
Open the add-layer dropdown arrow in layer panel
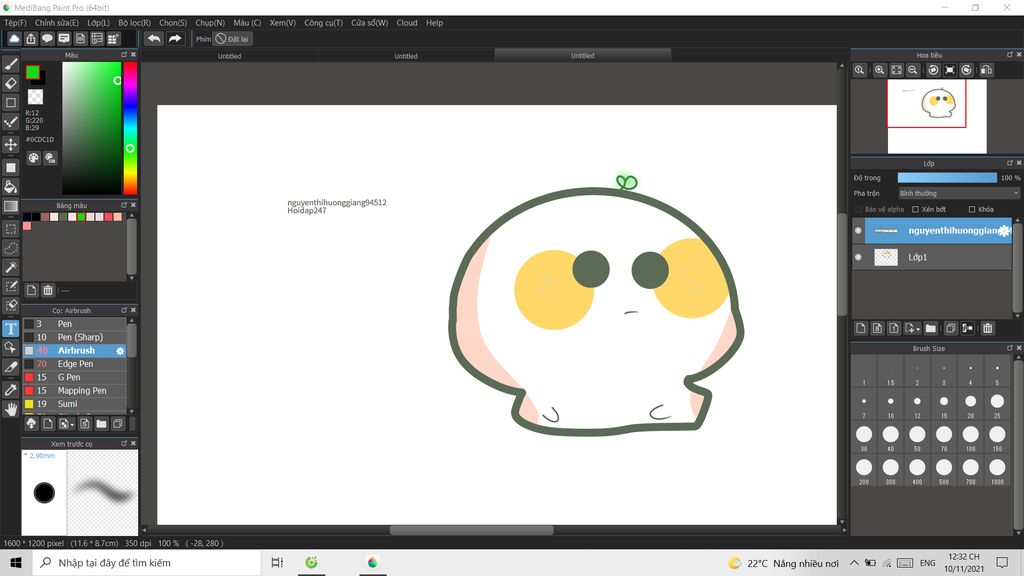coord(912,328)
